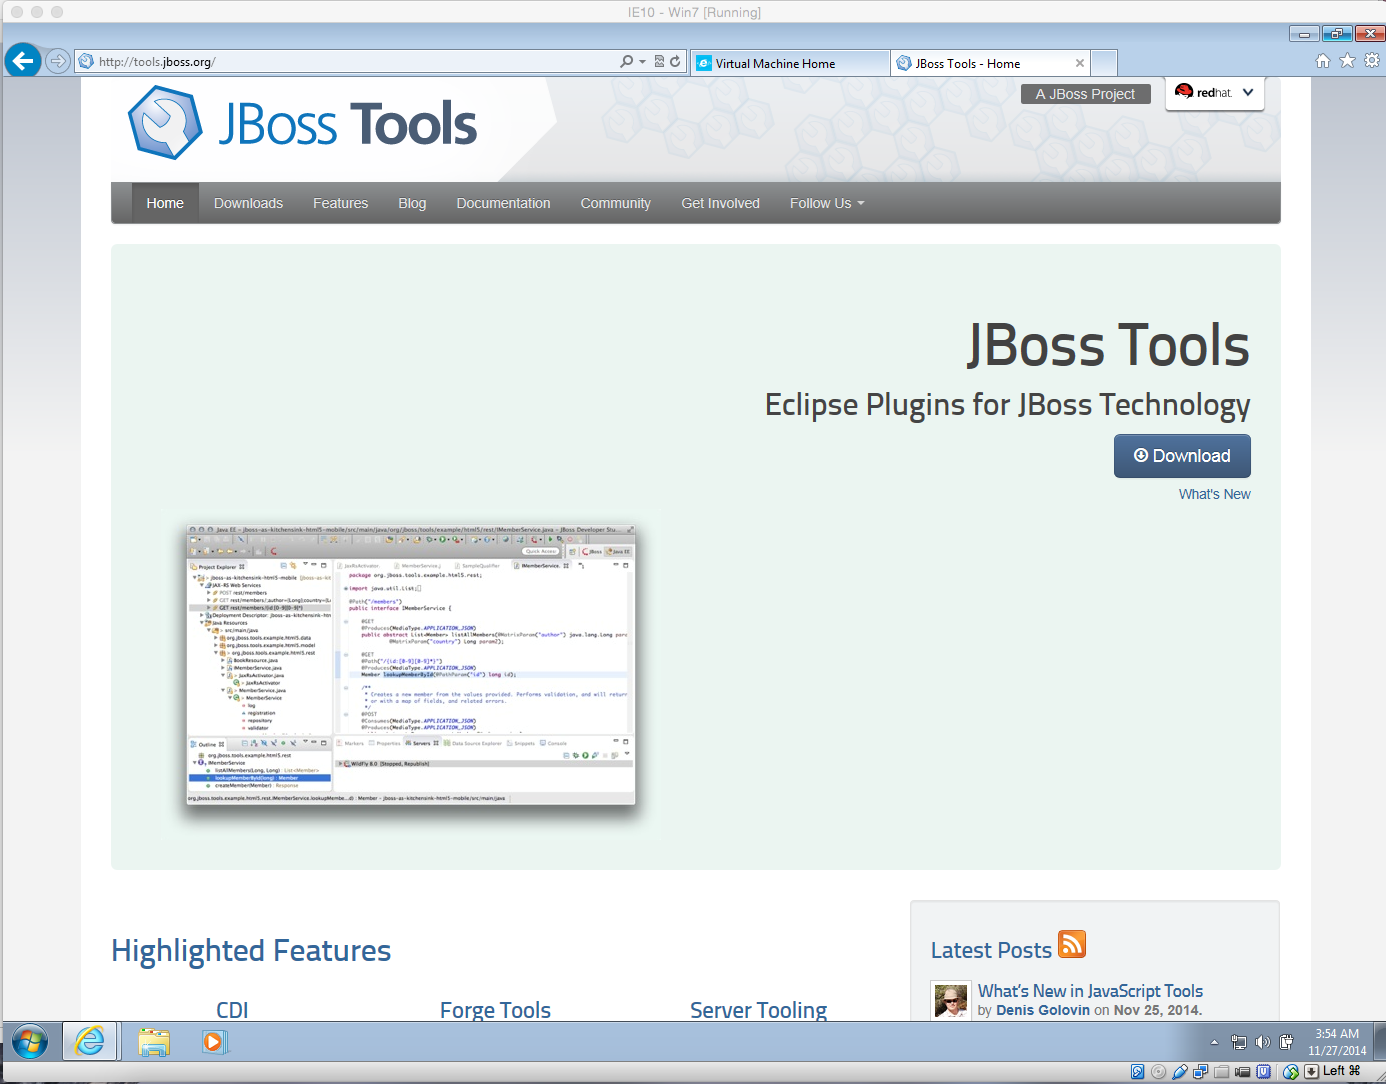Image resolution: width=1386 pixels, height=1084 pixels.
Task: Click the power plug tray icon
Action: tap(1287, 1042)
